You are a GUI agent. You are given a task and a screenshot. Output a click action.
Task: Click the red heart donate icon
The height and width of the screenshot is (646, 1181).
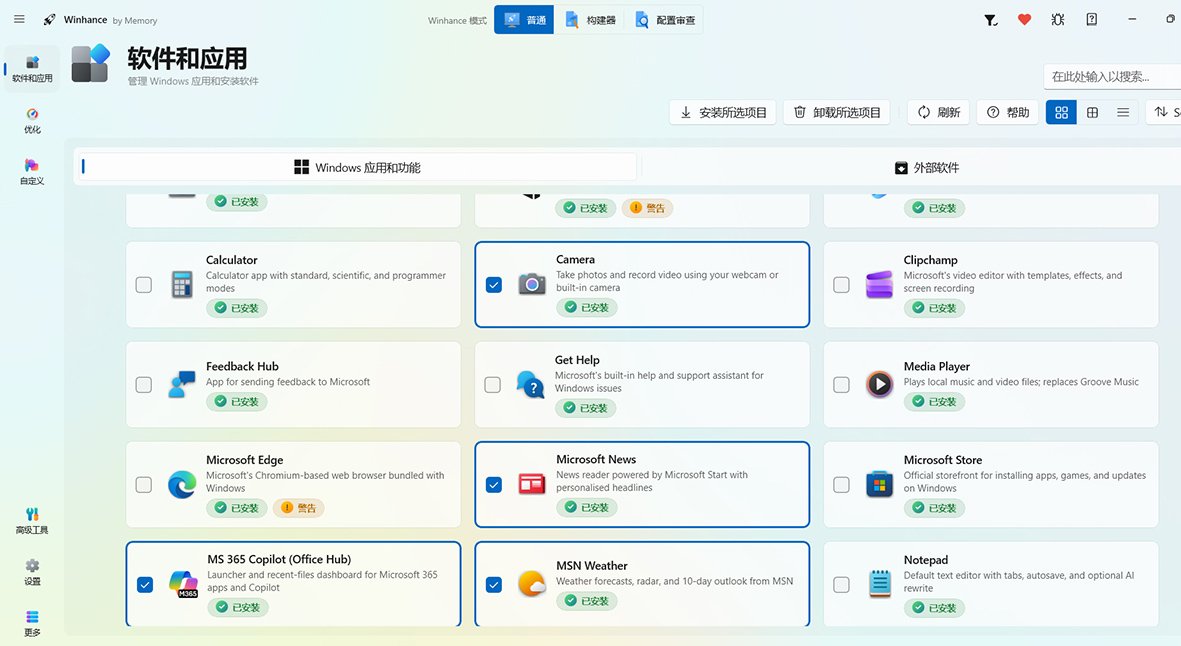coord(1024,20)
